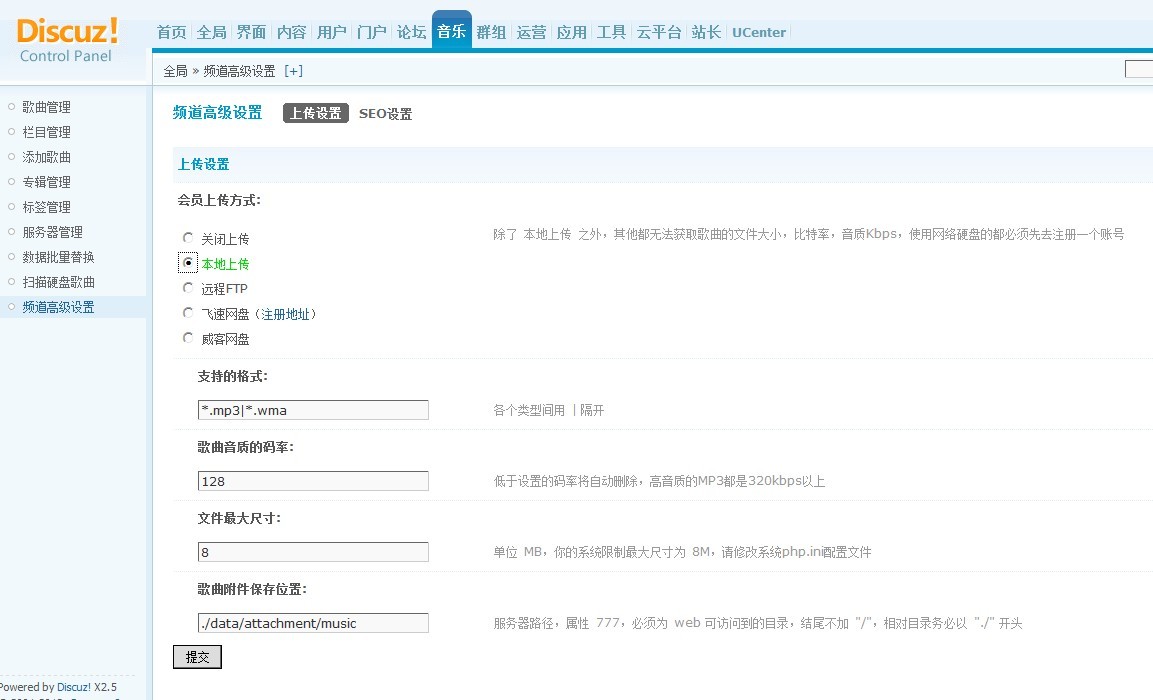Click the 支持的格式 input field

click(x=313, y=410)
